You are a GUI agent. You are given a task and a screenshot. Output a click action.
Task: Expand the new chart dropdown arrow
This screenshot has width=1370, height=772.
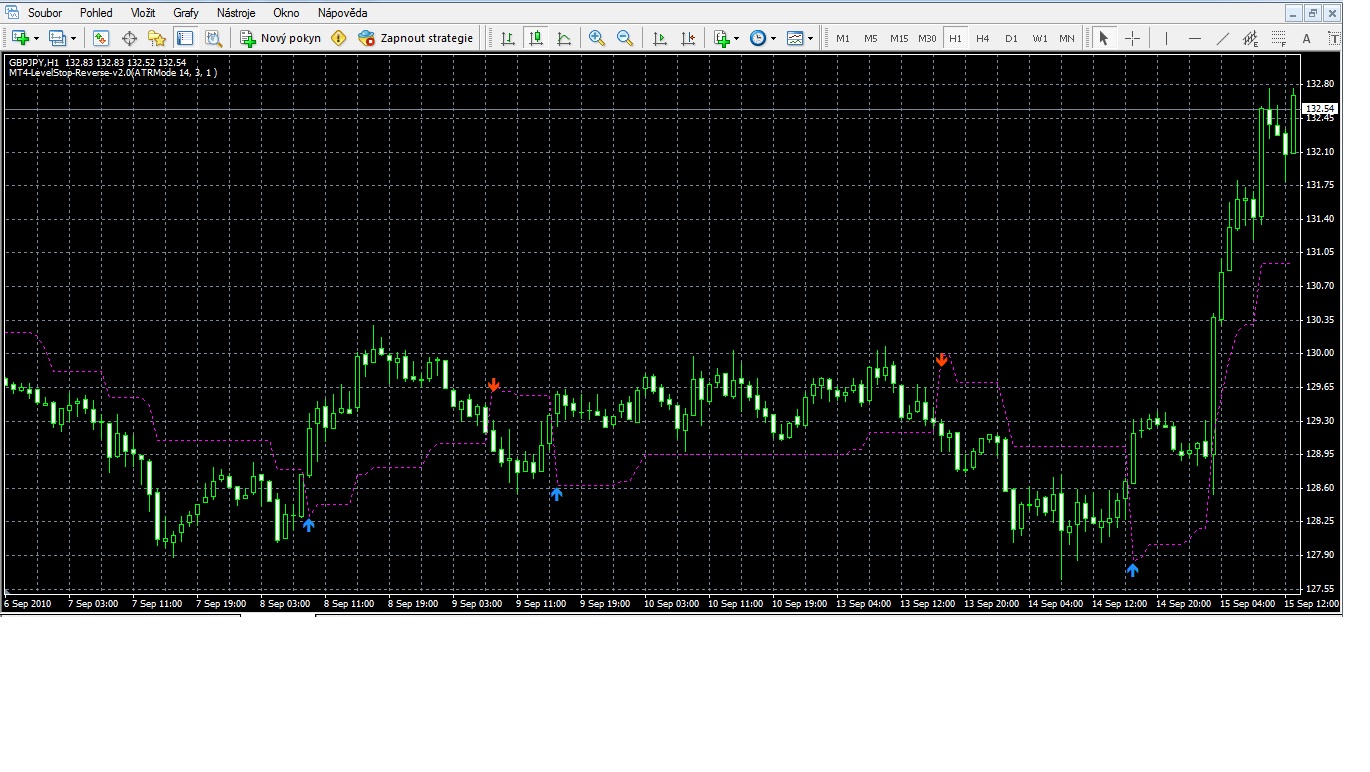37,38
